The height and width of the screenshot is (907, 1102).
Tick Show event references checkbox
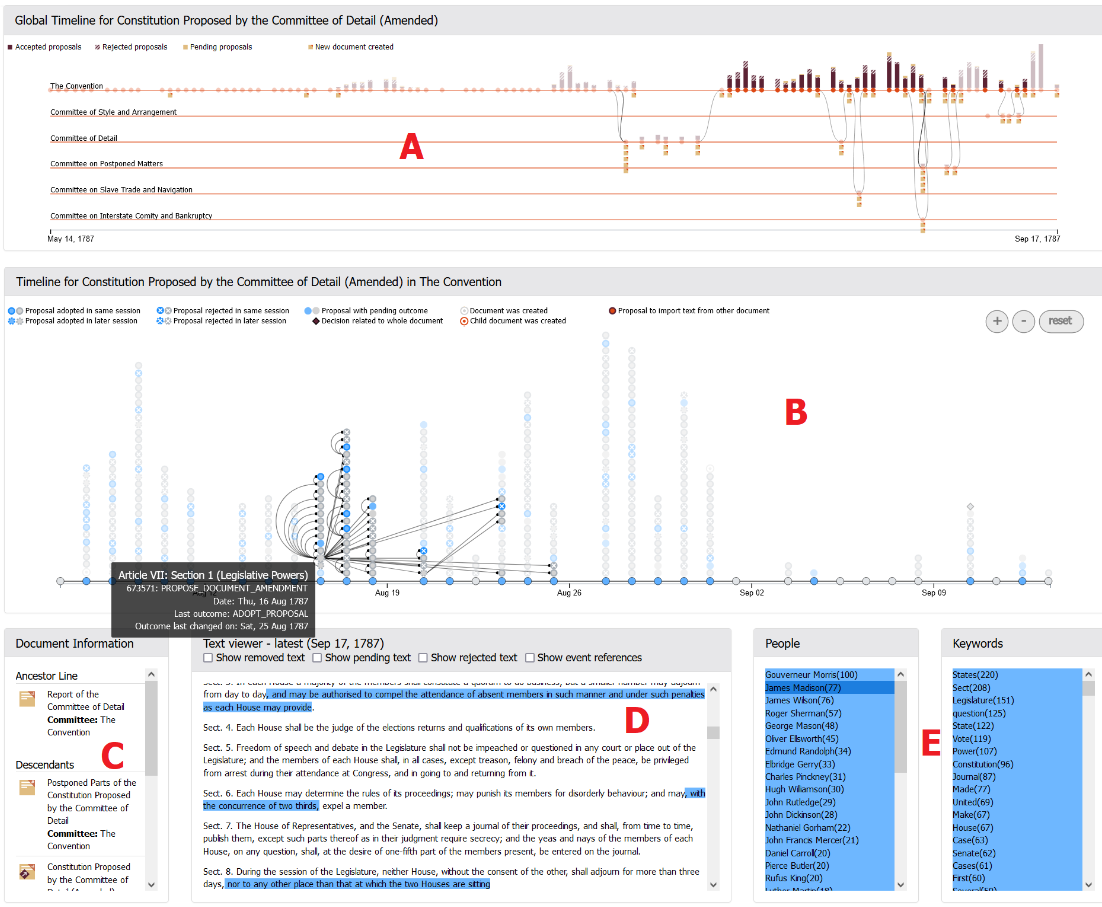(x=530, y=658)
